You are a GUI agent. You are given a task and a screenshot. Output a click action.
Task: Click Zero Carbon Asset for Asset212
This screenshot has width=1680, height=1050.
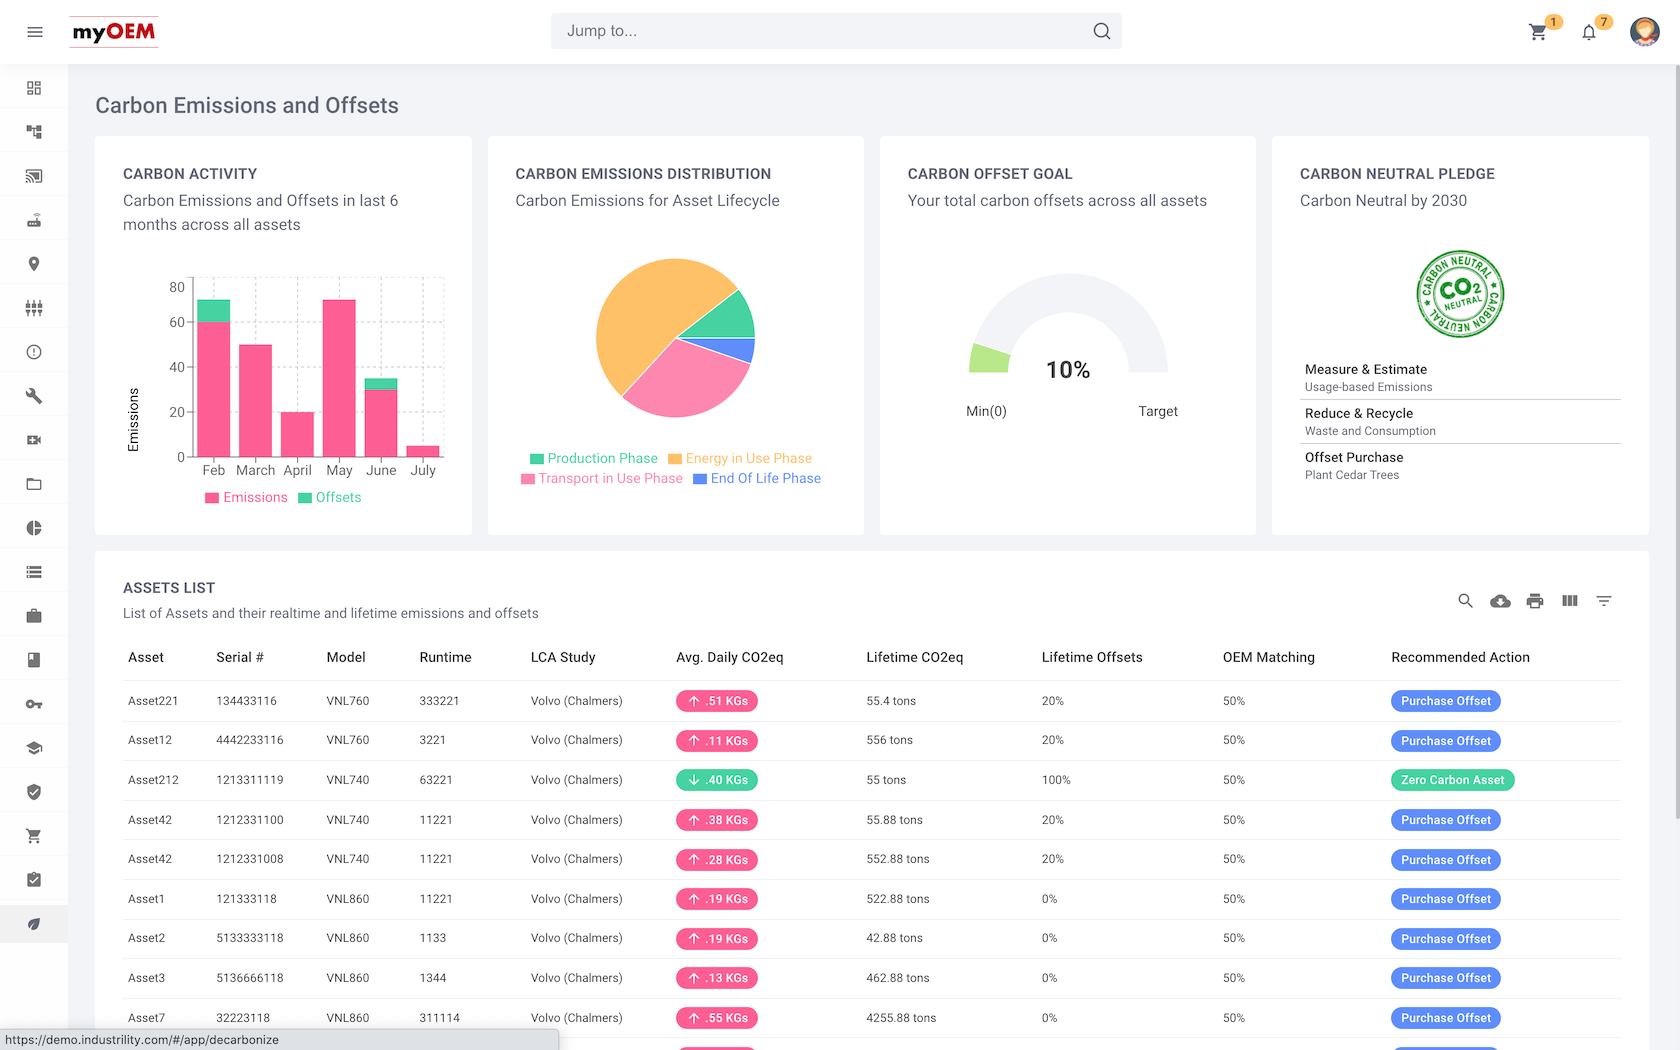(1452, 780)
